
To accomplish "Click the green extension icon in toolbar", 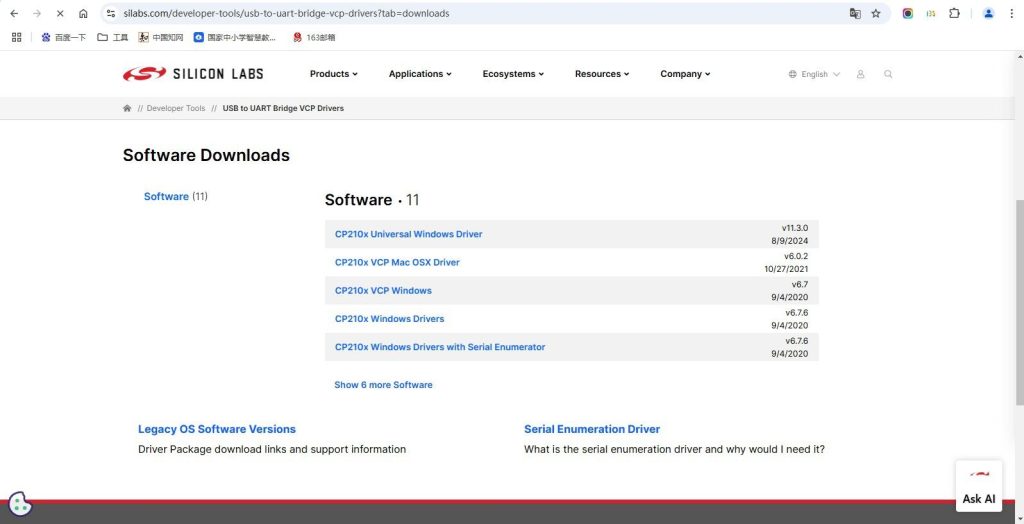I will coord(931,13).
